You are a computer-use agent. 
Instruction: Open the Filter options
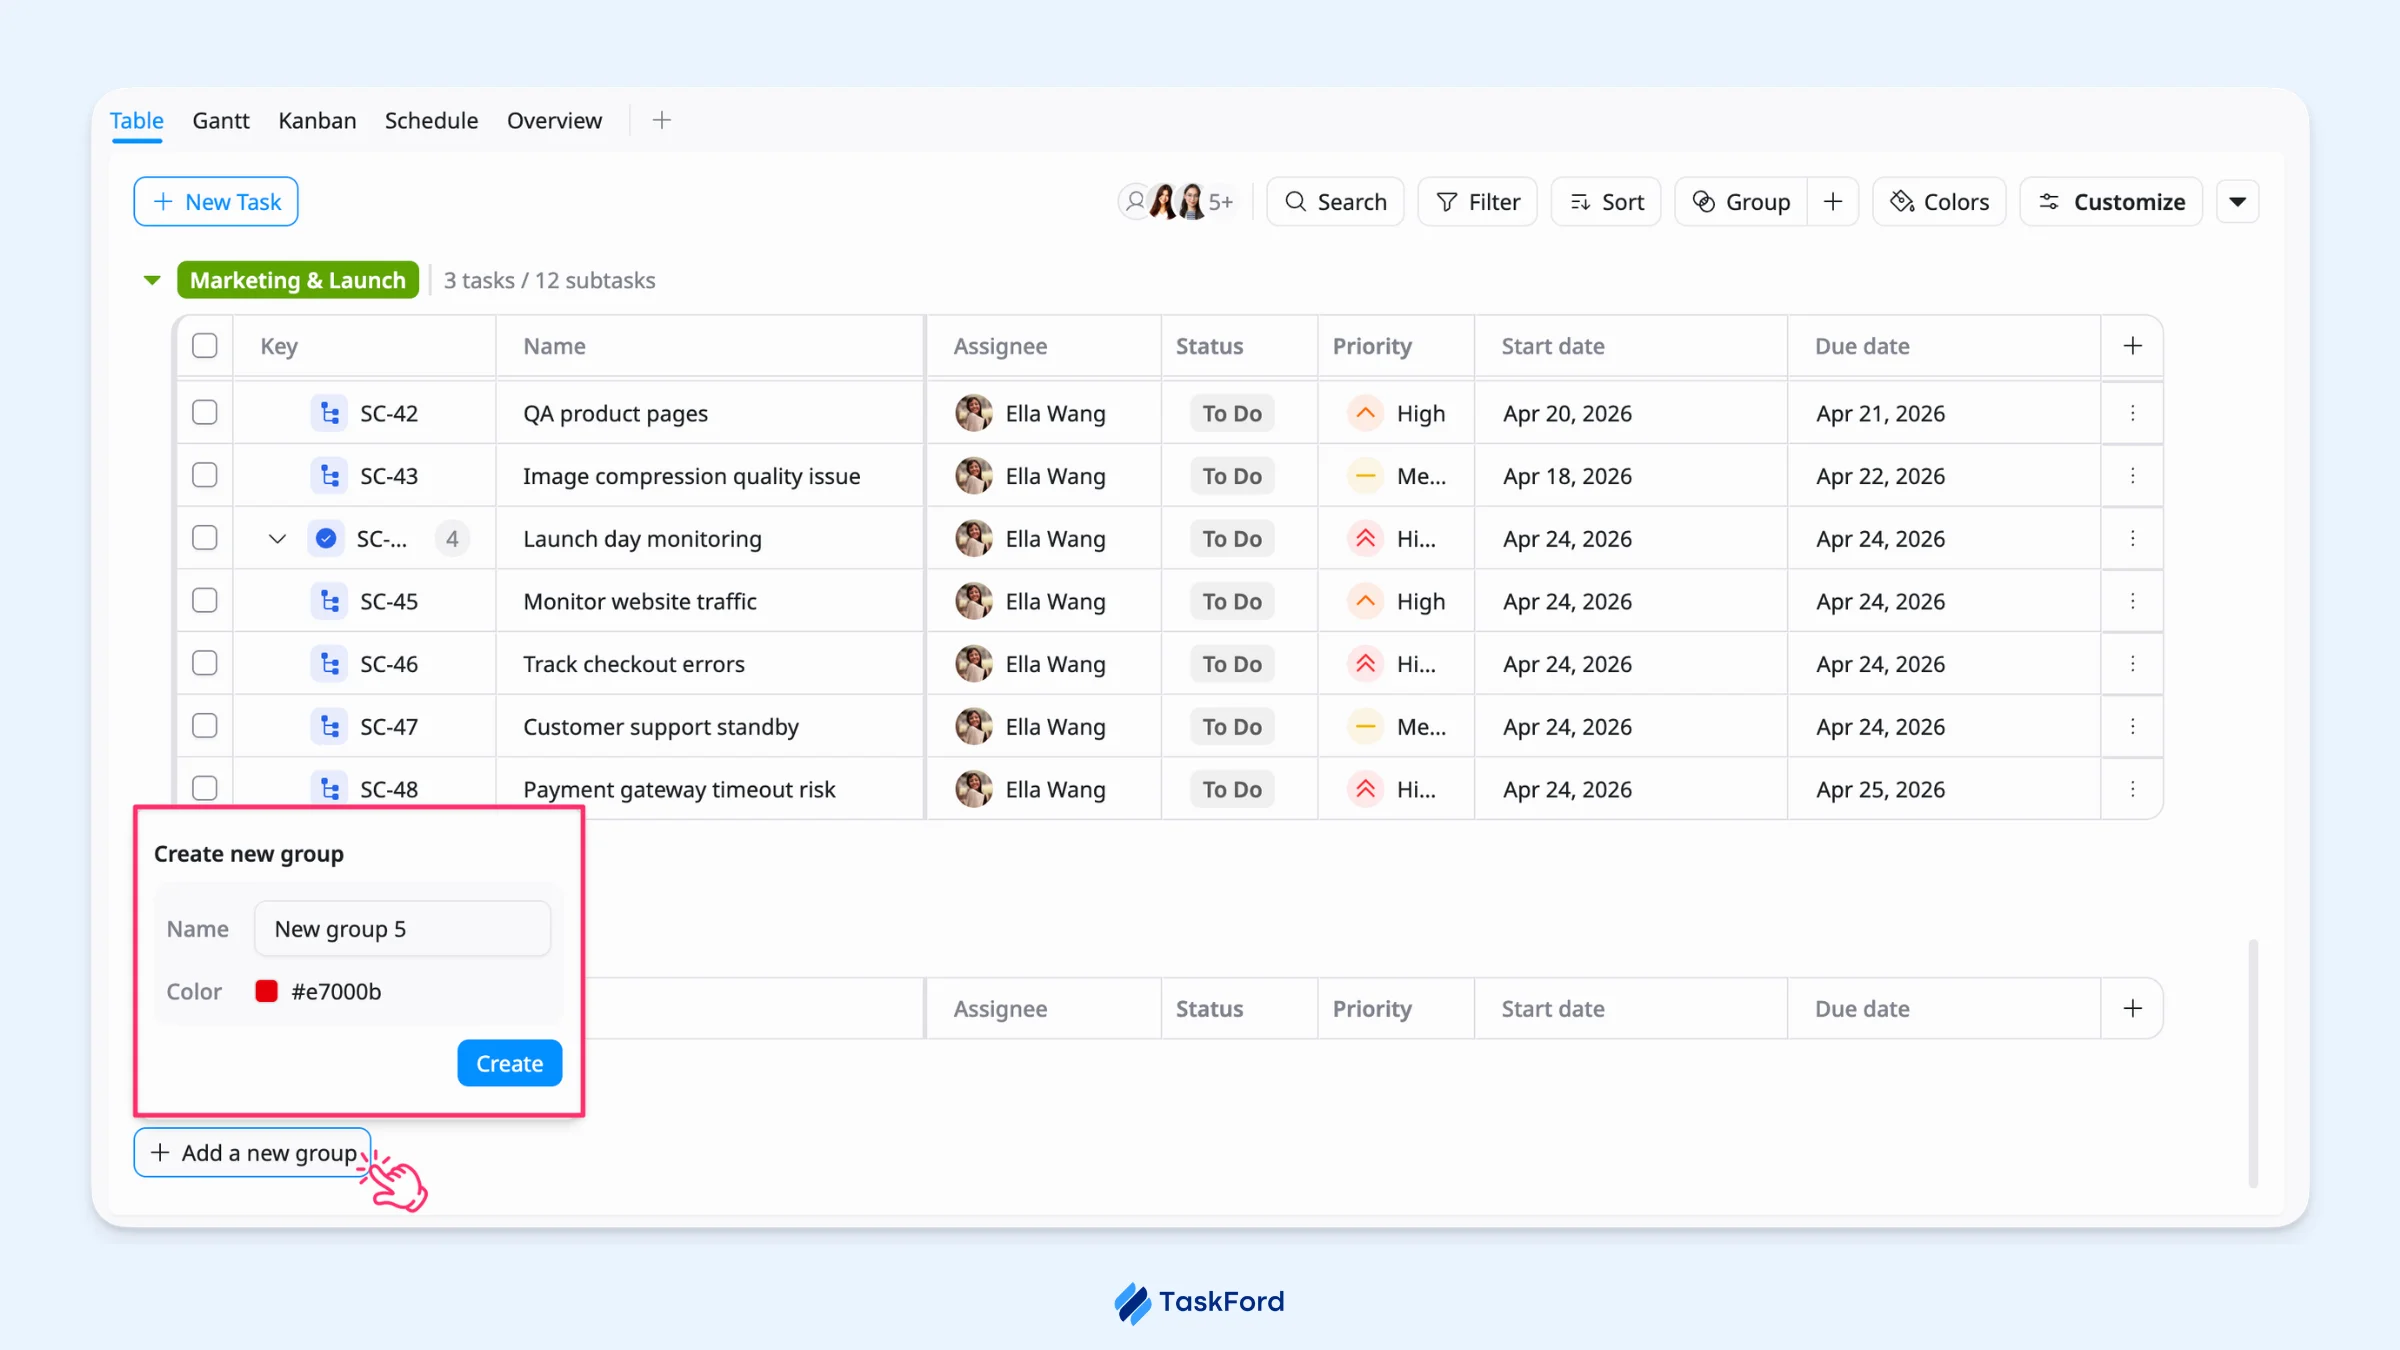coord(1477,202)
